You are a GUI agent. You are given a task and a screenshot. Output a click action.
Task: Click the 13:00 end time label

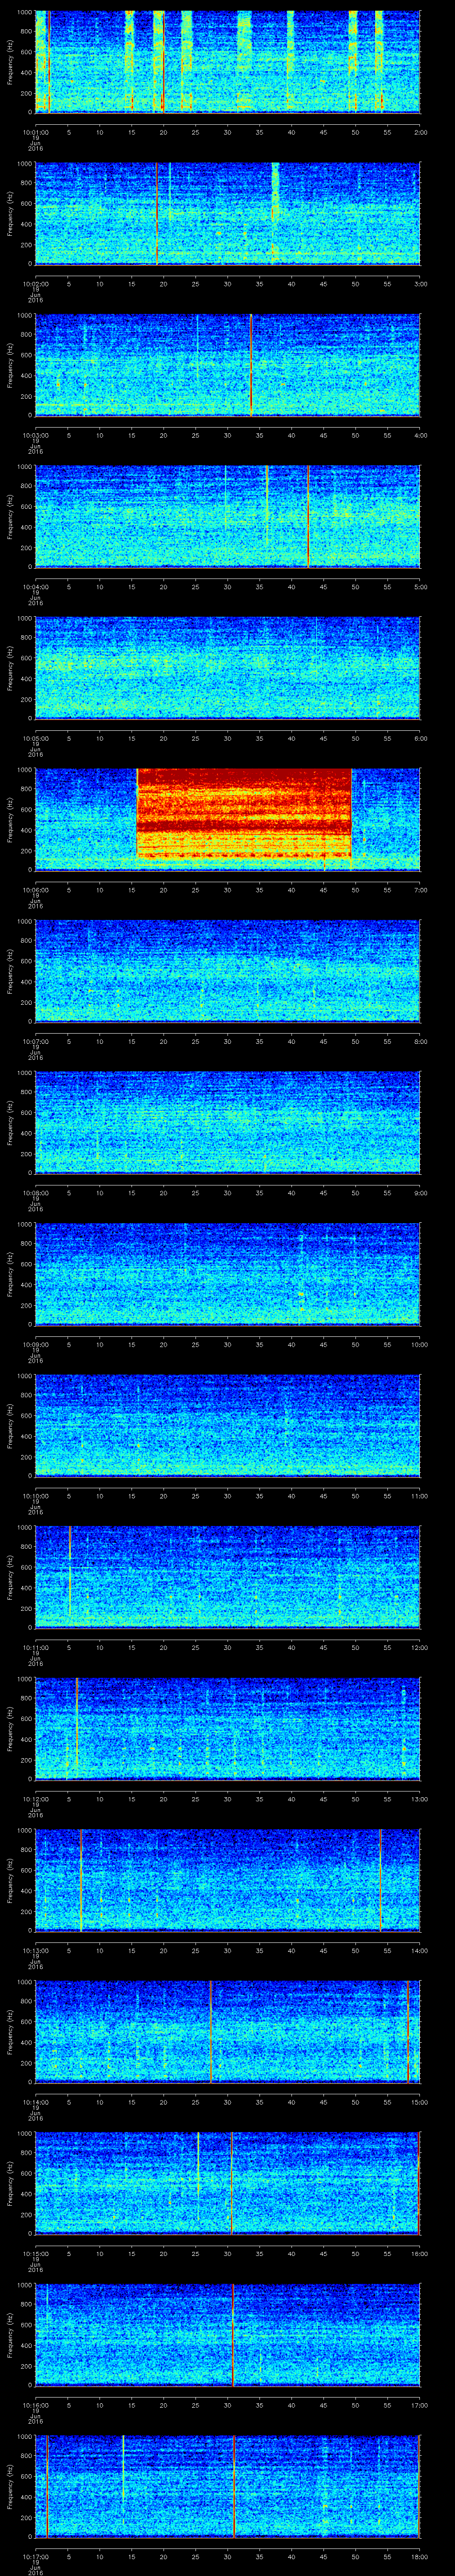pyautogui.click(x=419, y=1798)
